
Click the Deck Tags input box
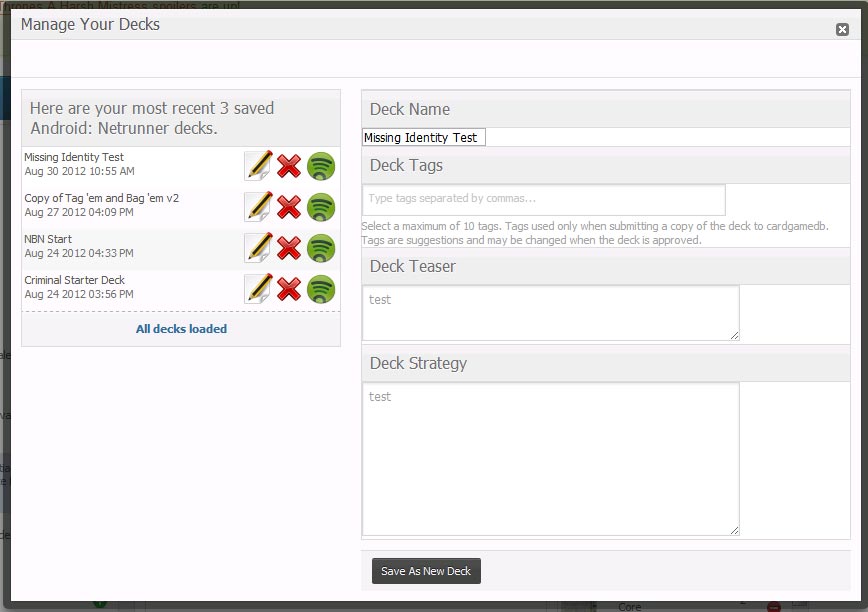pos(544,199)
